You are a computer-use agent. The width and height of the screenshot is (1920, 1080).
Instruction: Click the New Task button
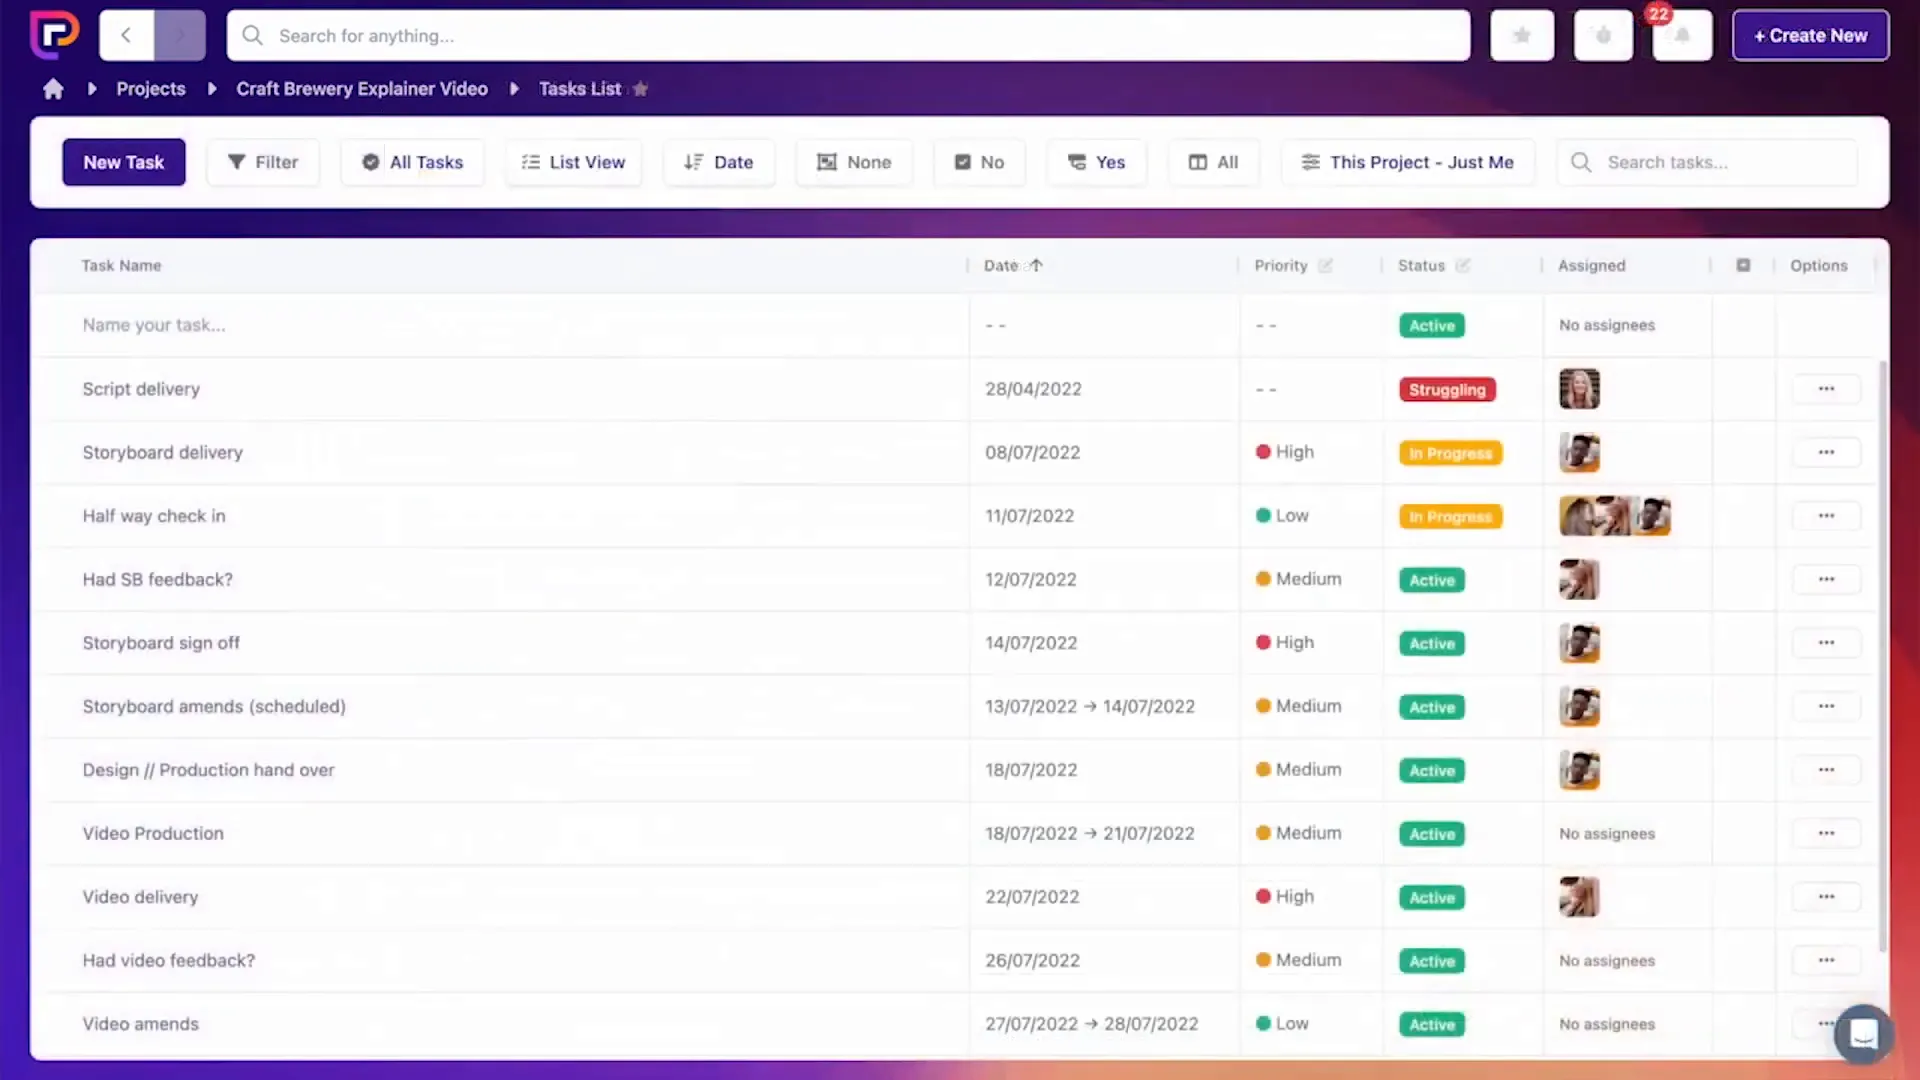click(x=123, y=162)
